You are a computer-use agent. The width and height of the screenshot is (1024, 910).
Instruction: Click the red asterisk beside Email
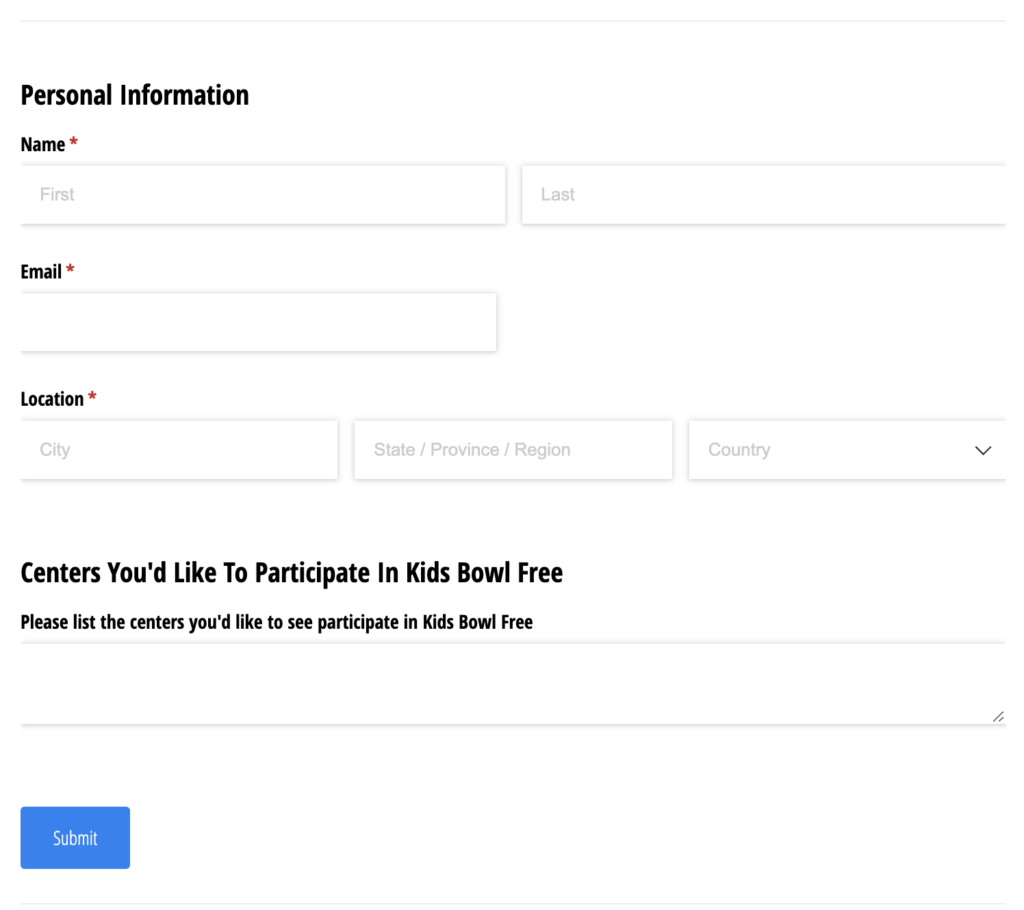point(71,271)
